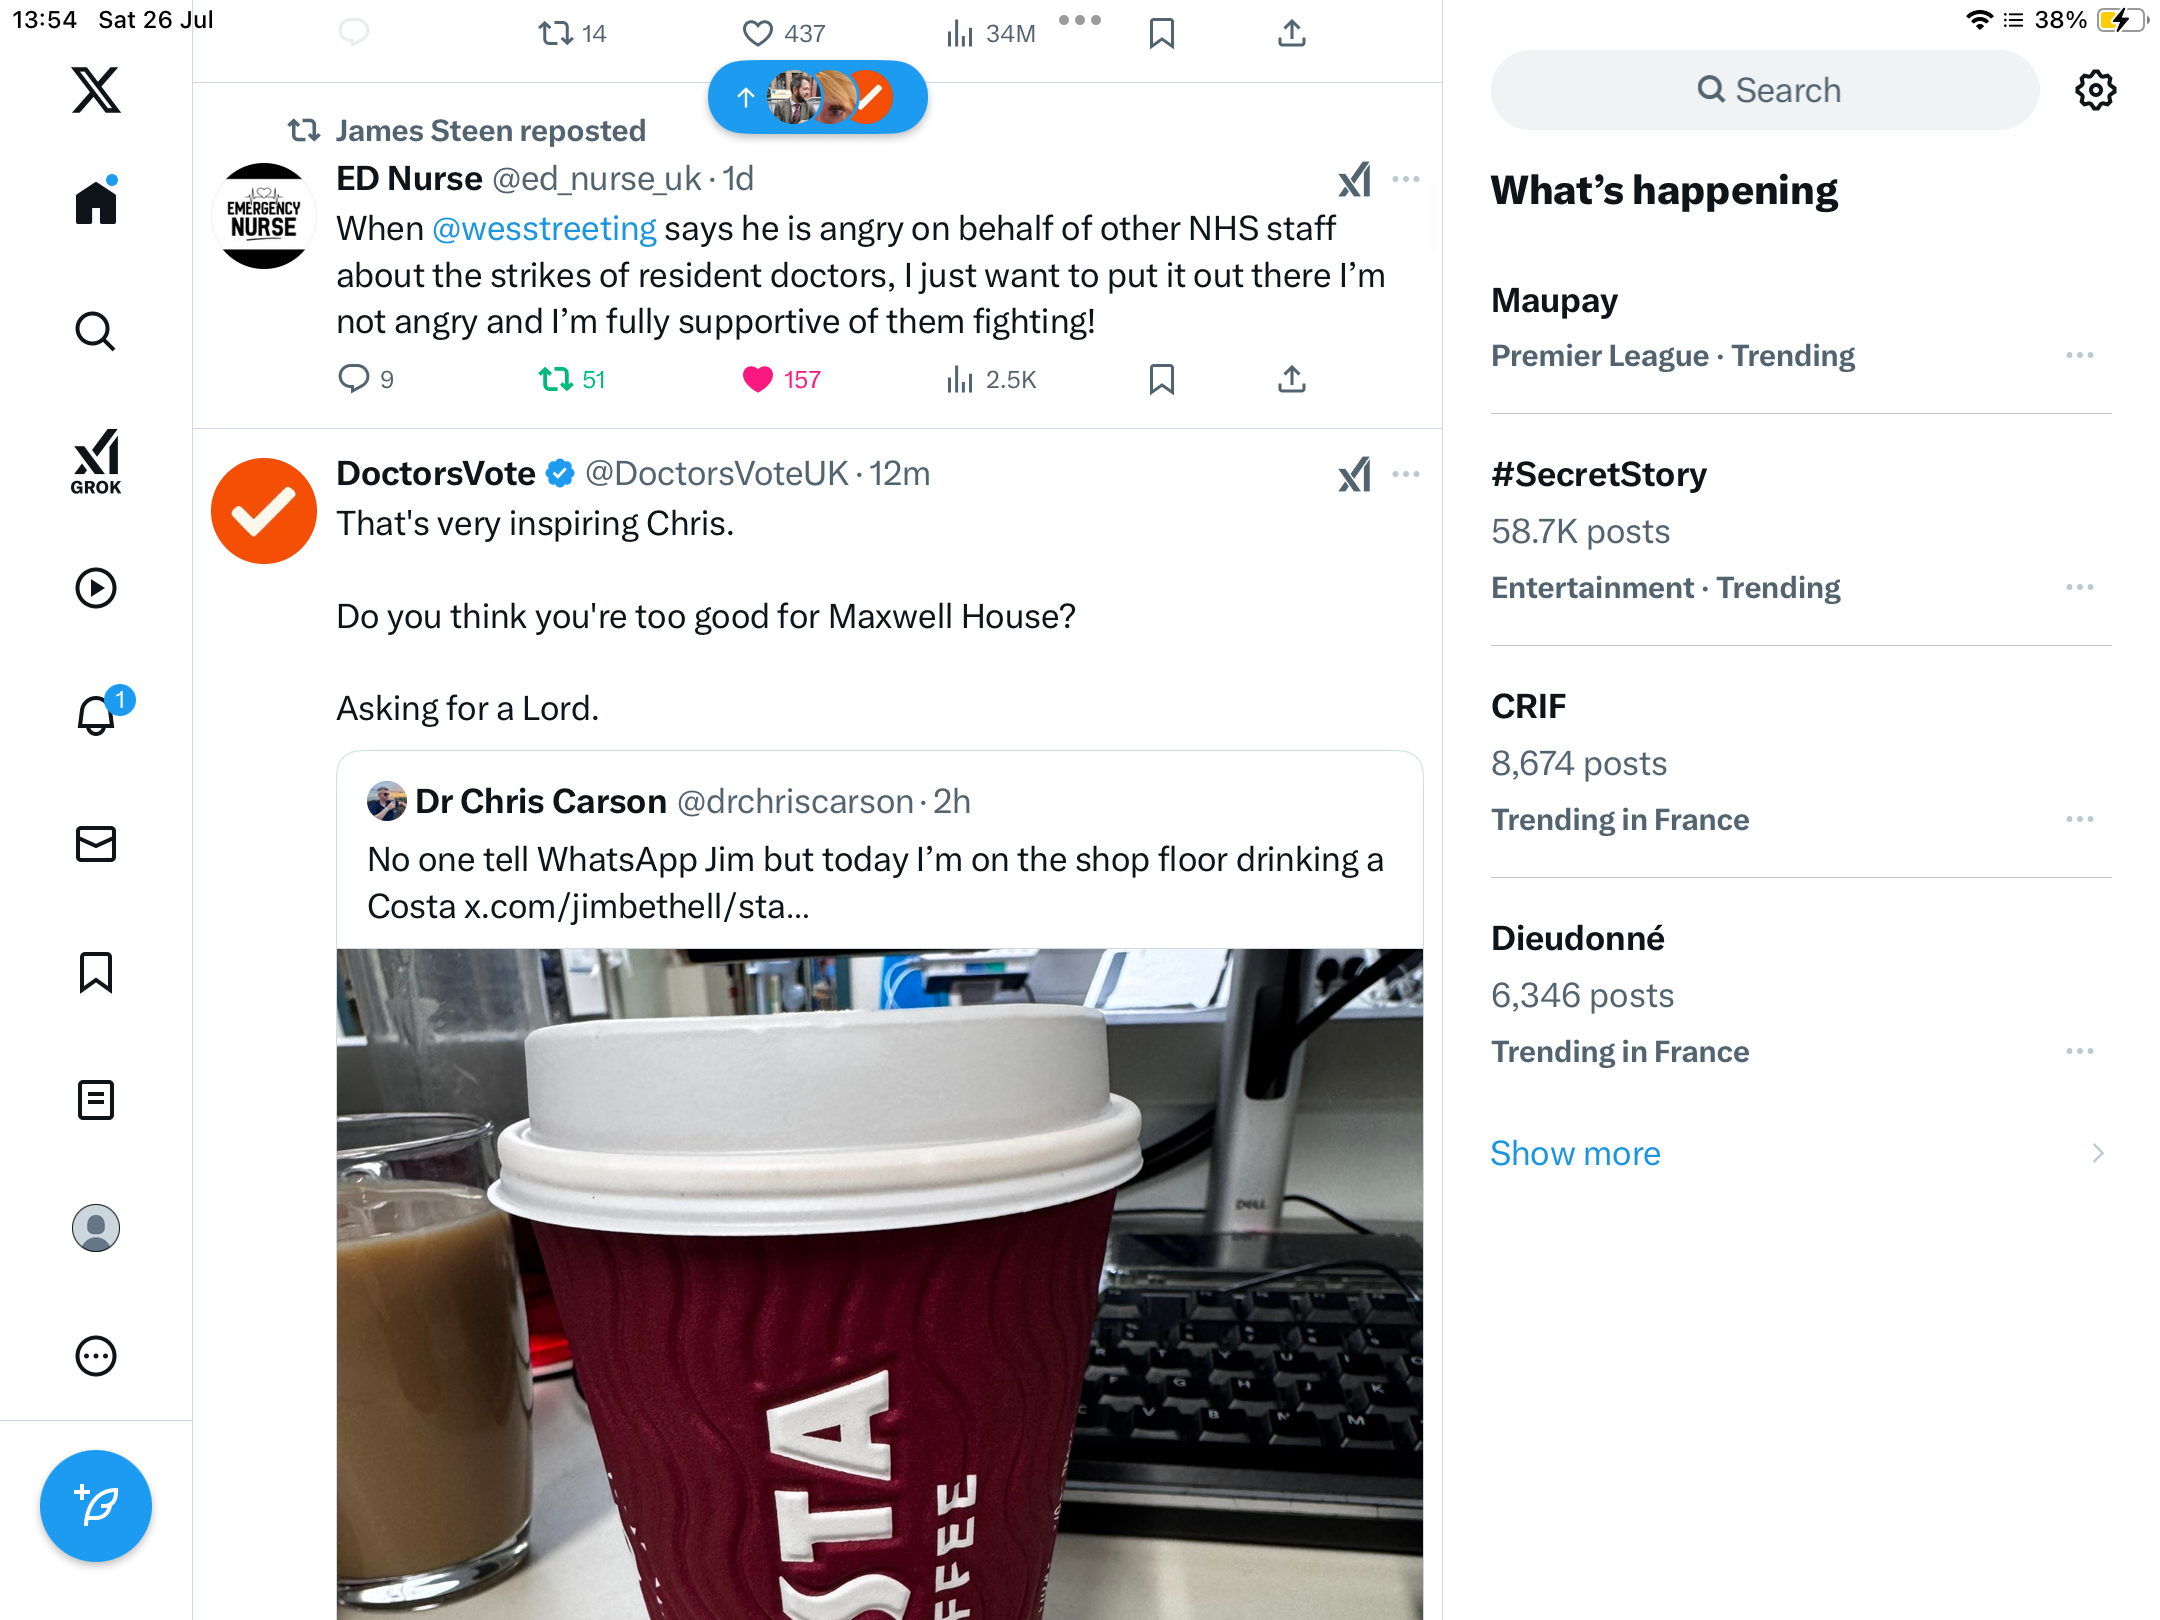
Task: Open direct messages envelope icon
Action: 96,844
